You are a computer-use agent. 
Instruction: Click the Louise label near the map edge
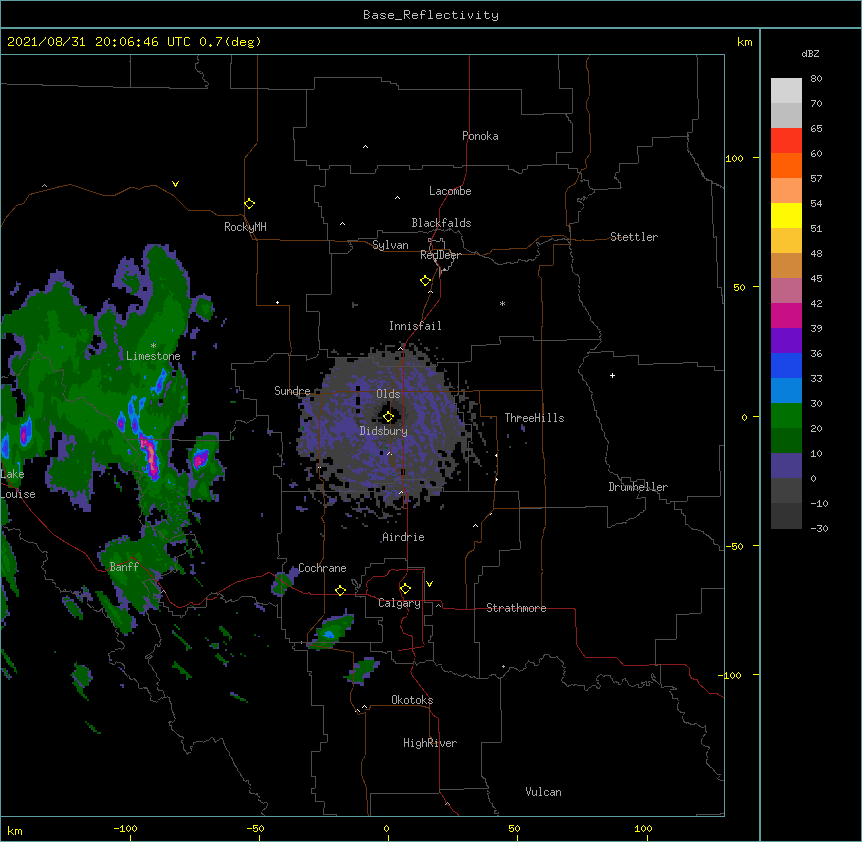pos(18,494)
